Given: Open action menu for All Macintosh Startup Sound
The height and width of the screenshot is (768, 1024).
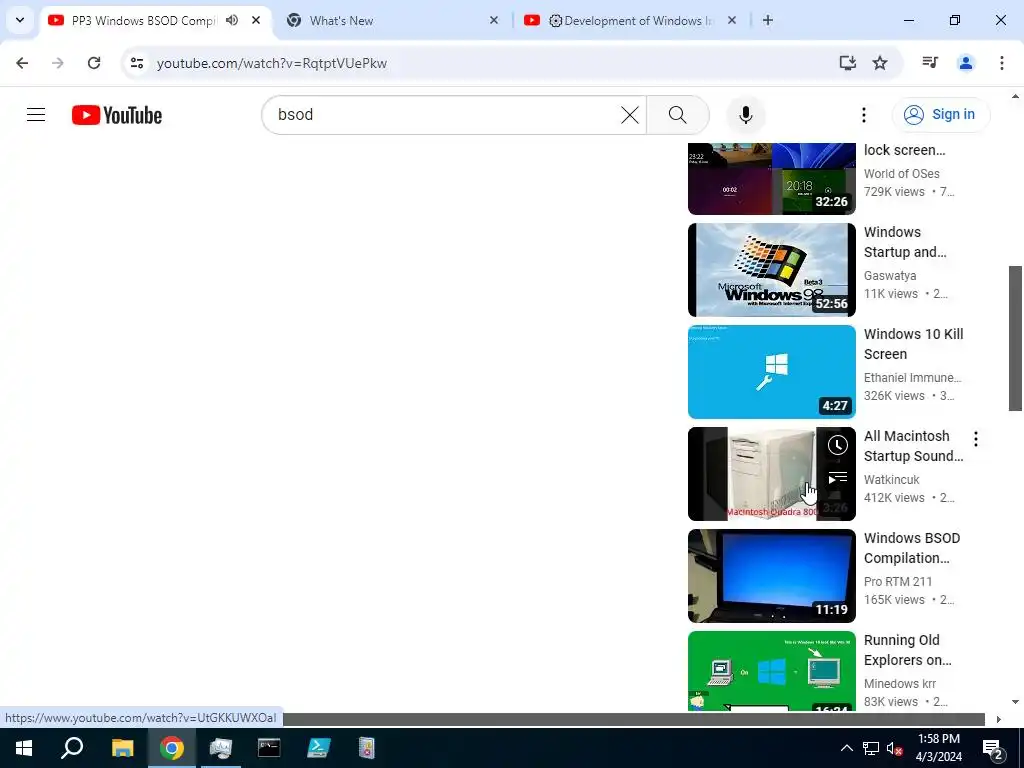Looking at the screenshot, I should (x=976, y=439).
